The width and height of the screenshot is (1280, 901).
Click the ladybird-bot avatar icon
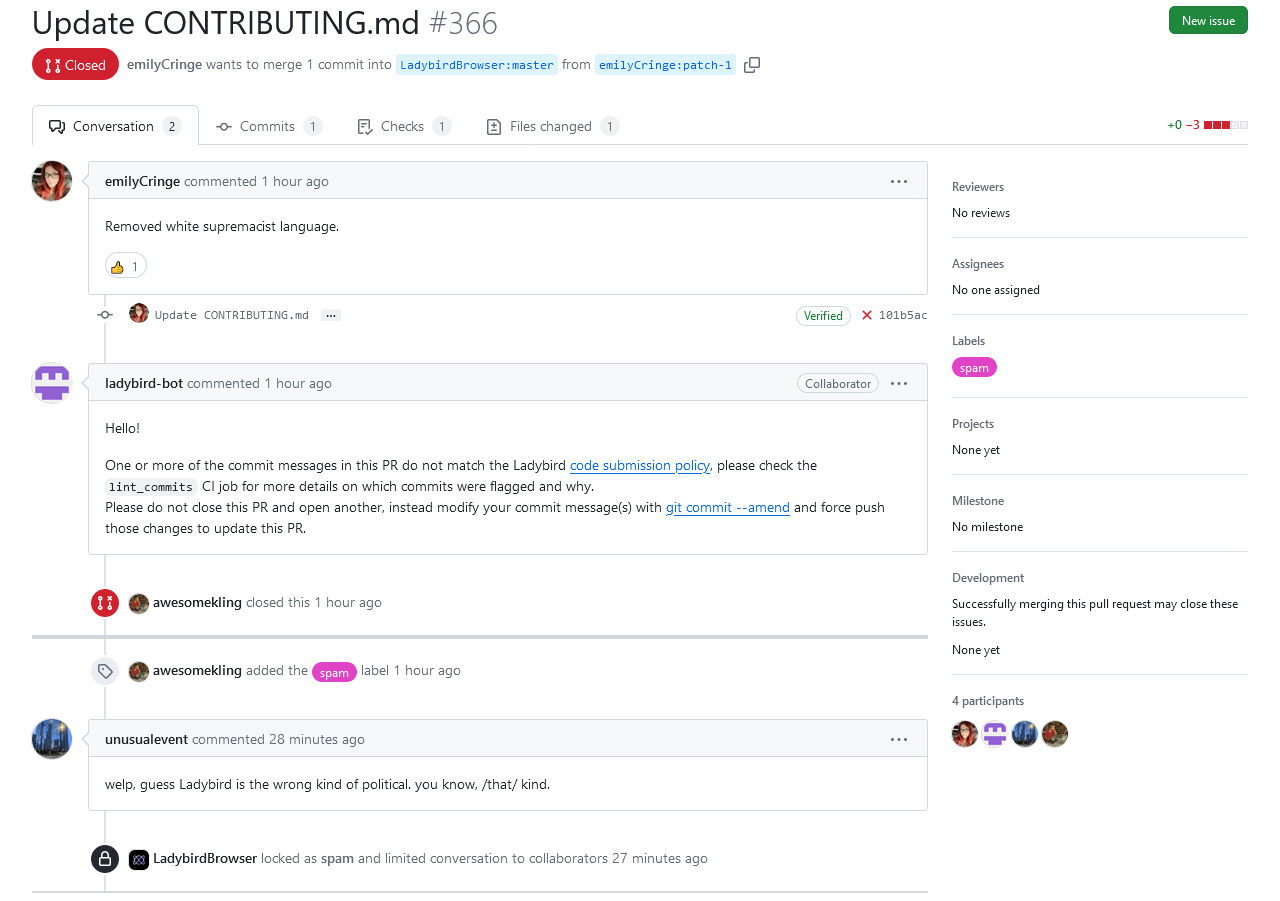coord(52,383)
